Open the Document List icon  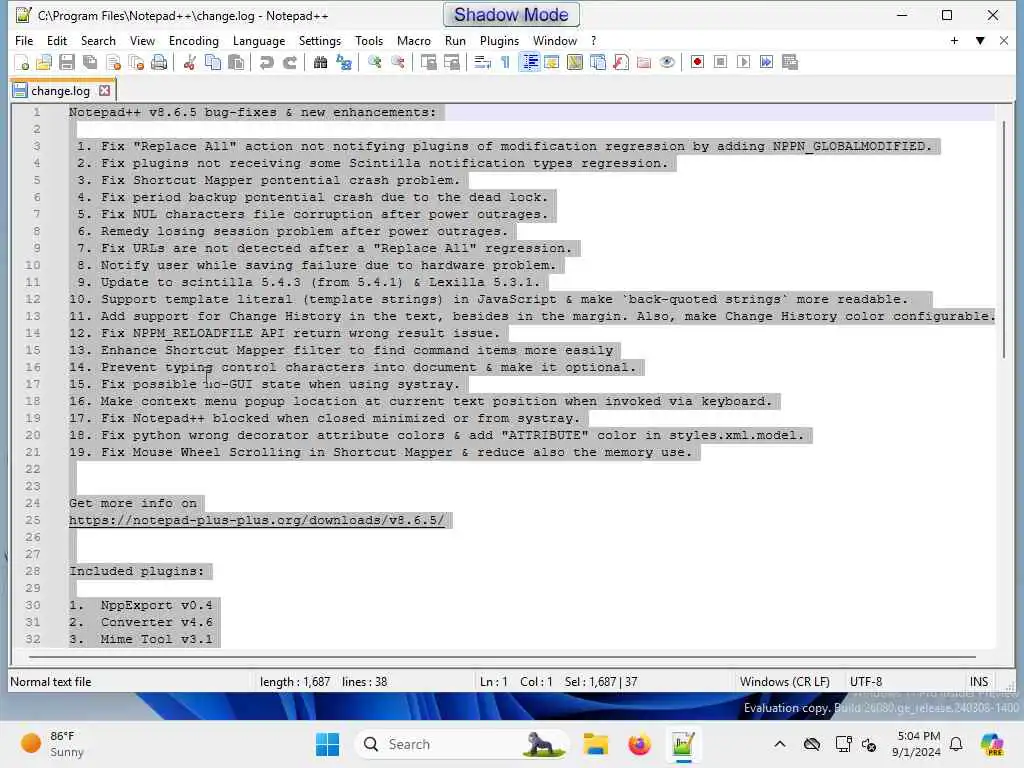[x=598, y=63]
